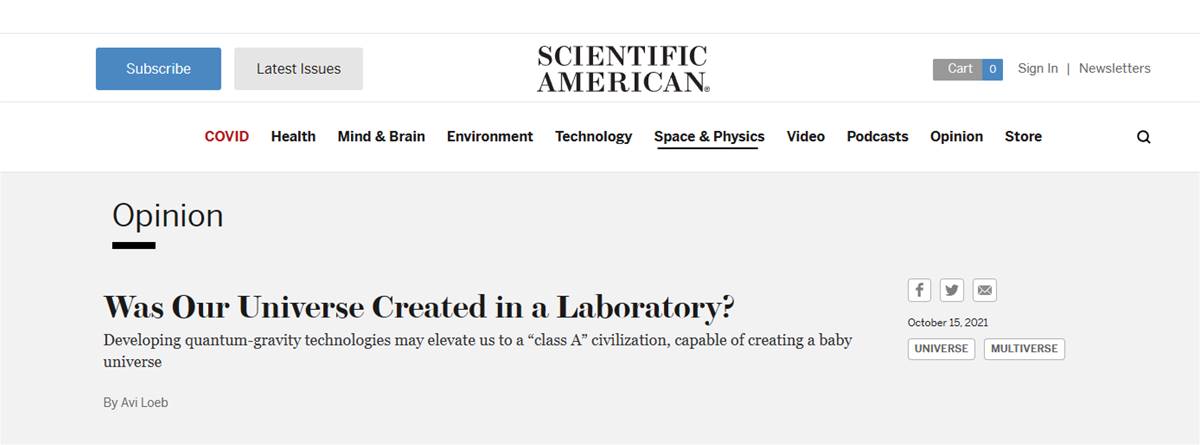
Task: Email the article using envelope icon
Action: pyautogui.click(x=985, y=290)
